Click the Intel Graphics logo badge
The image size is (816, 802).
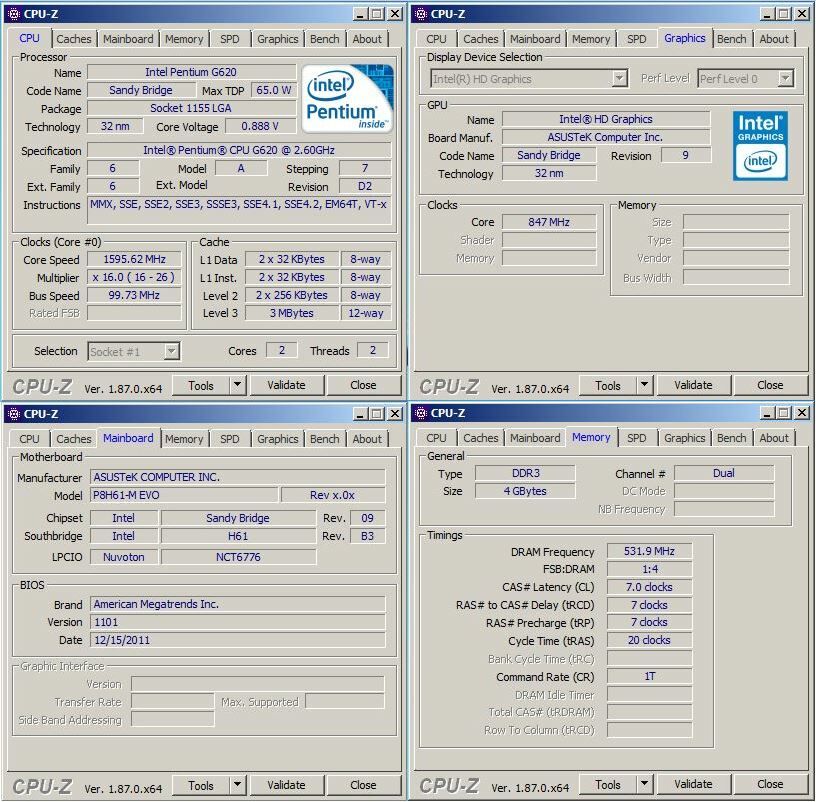(760, 146)
